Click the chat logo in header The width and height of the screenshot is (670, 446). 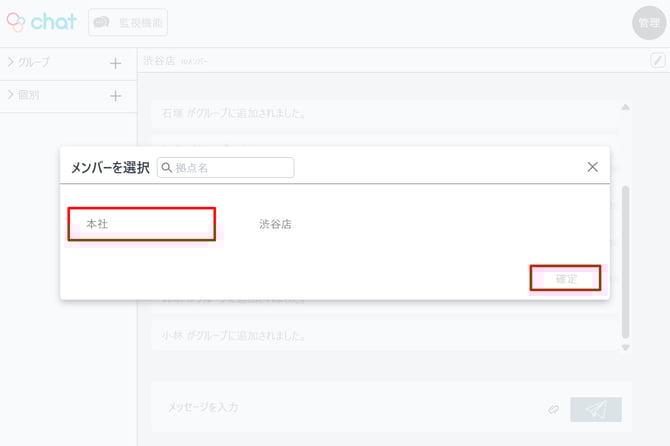click(40, 22)
